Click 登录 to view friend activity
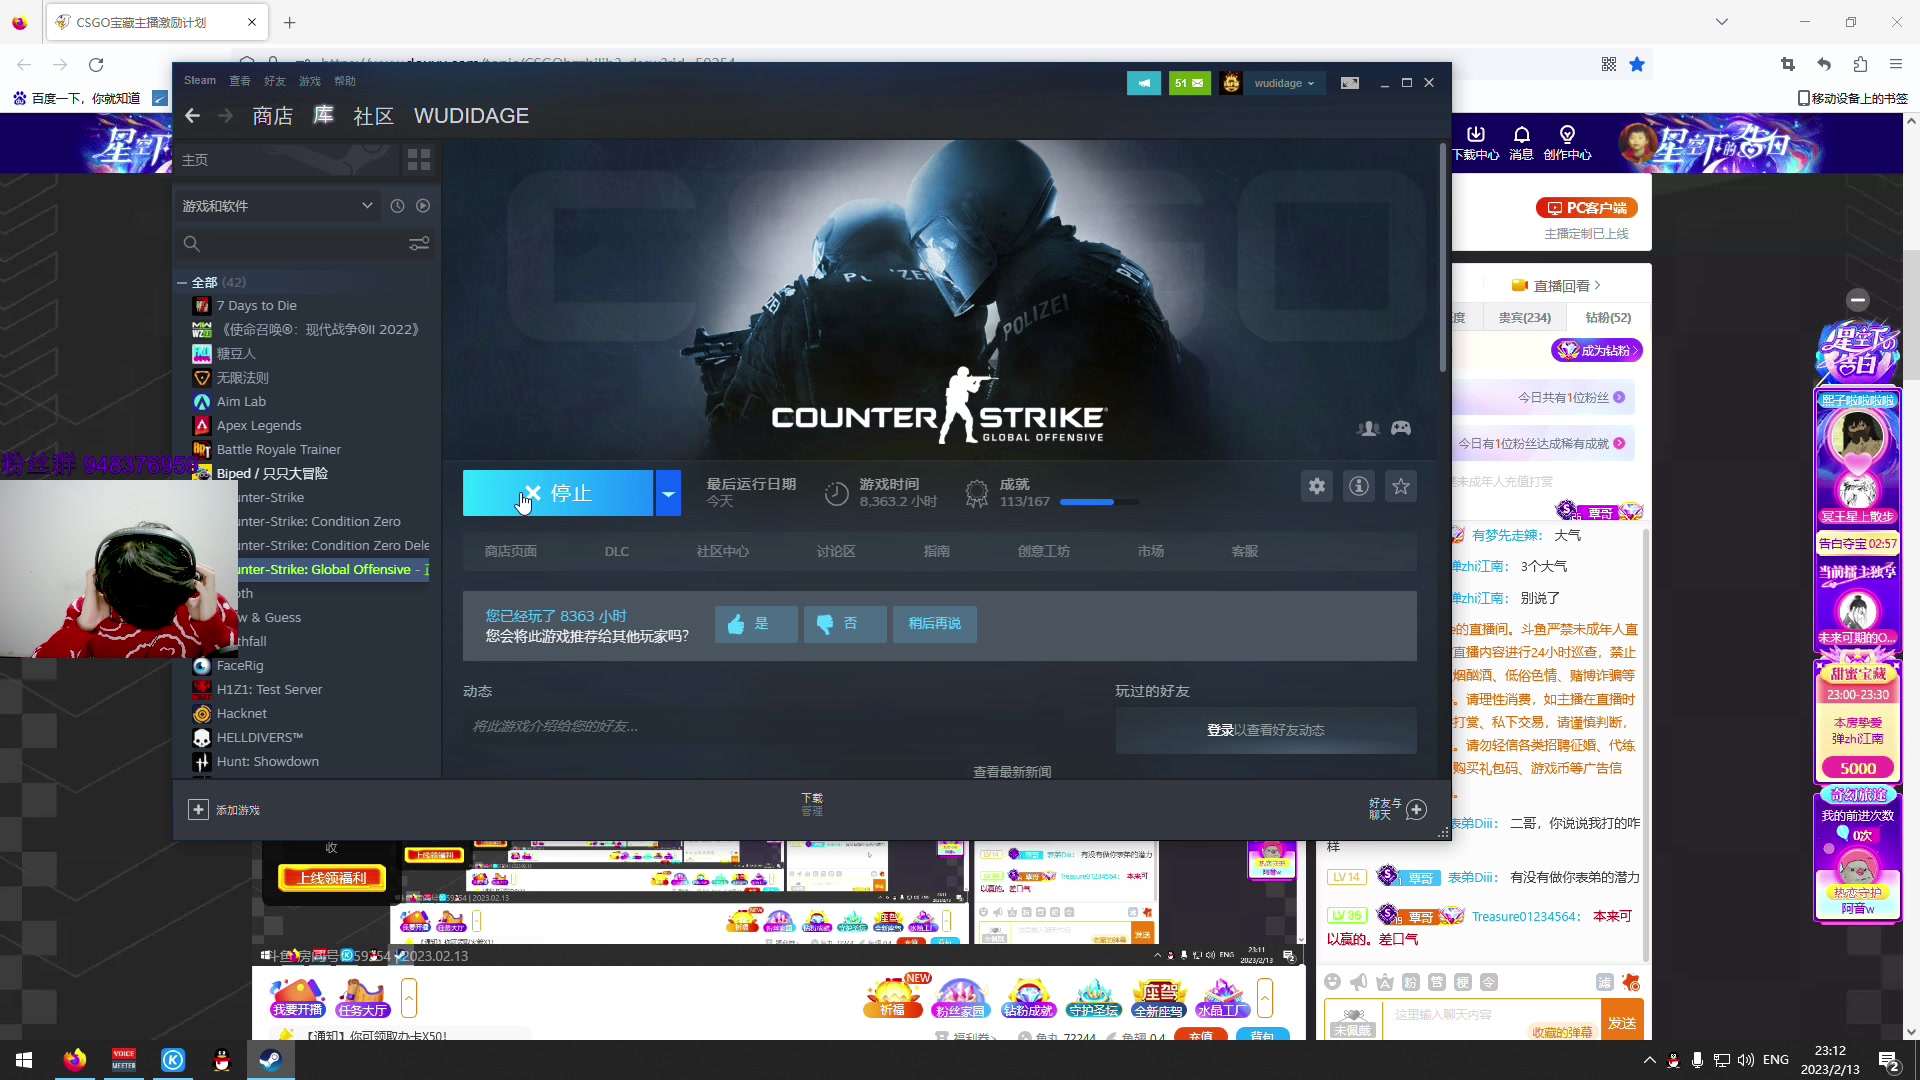The width and height of the screenshot is (1920, 1080). (x=1220, y=730)
